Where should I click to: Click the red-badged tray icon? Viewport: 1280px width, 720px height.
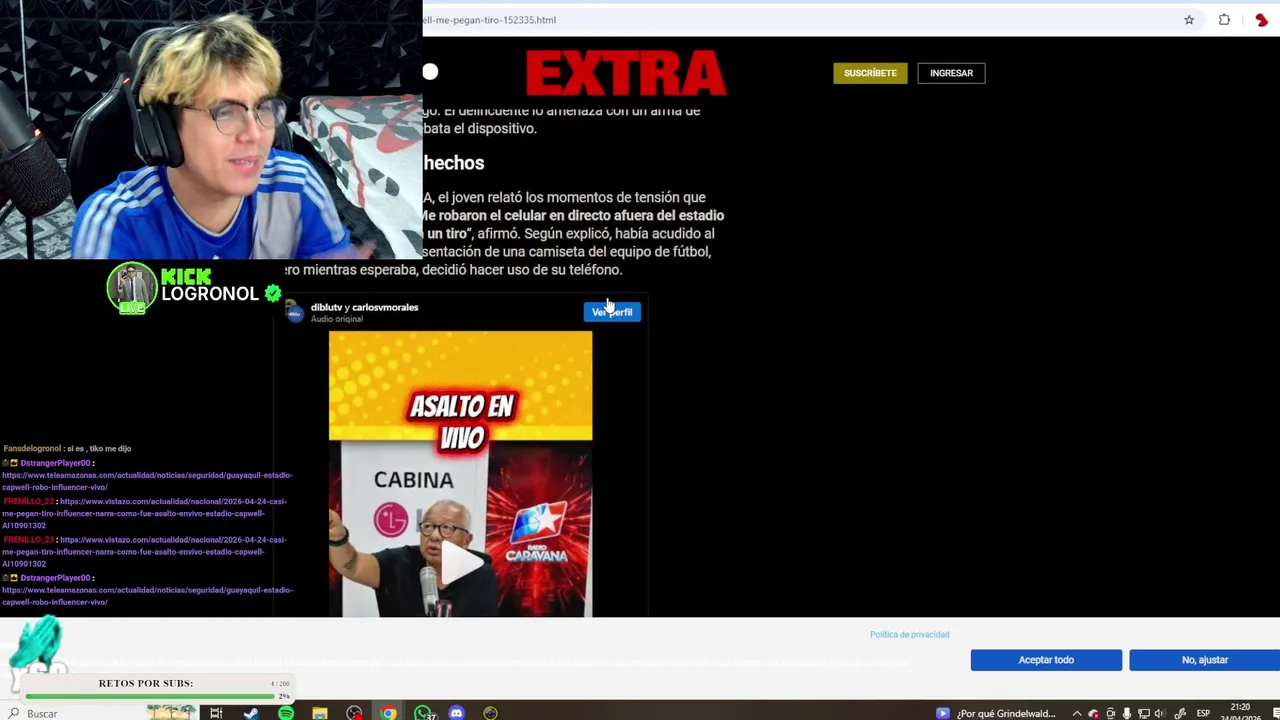[1094, 713]
